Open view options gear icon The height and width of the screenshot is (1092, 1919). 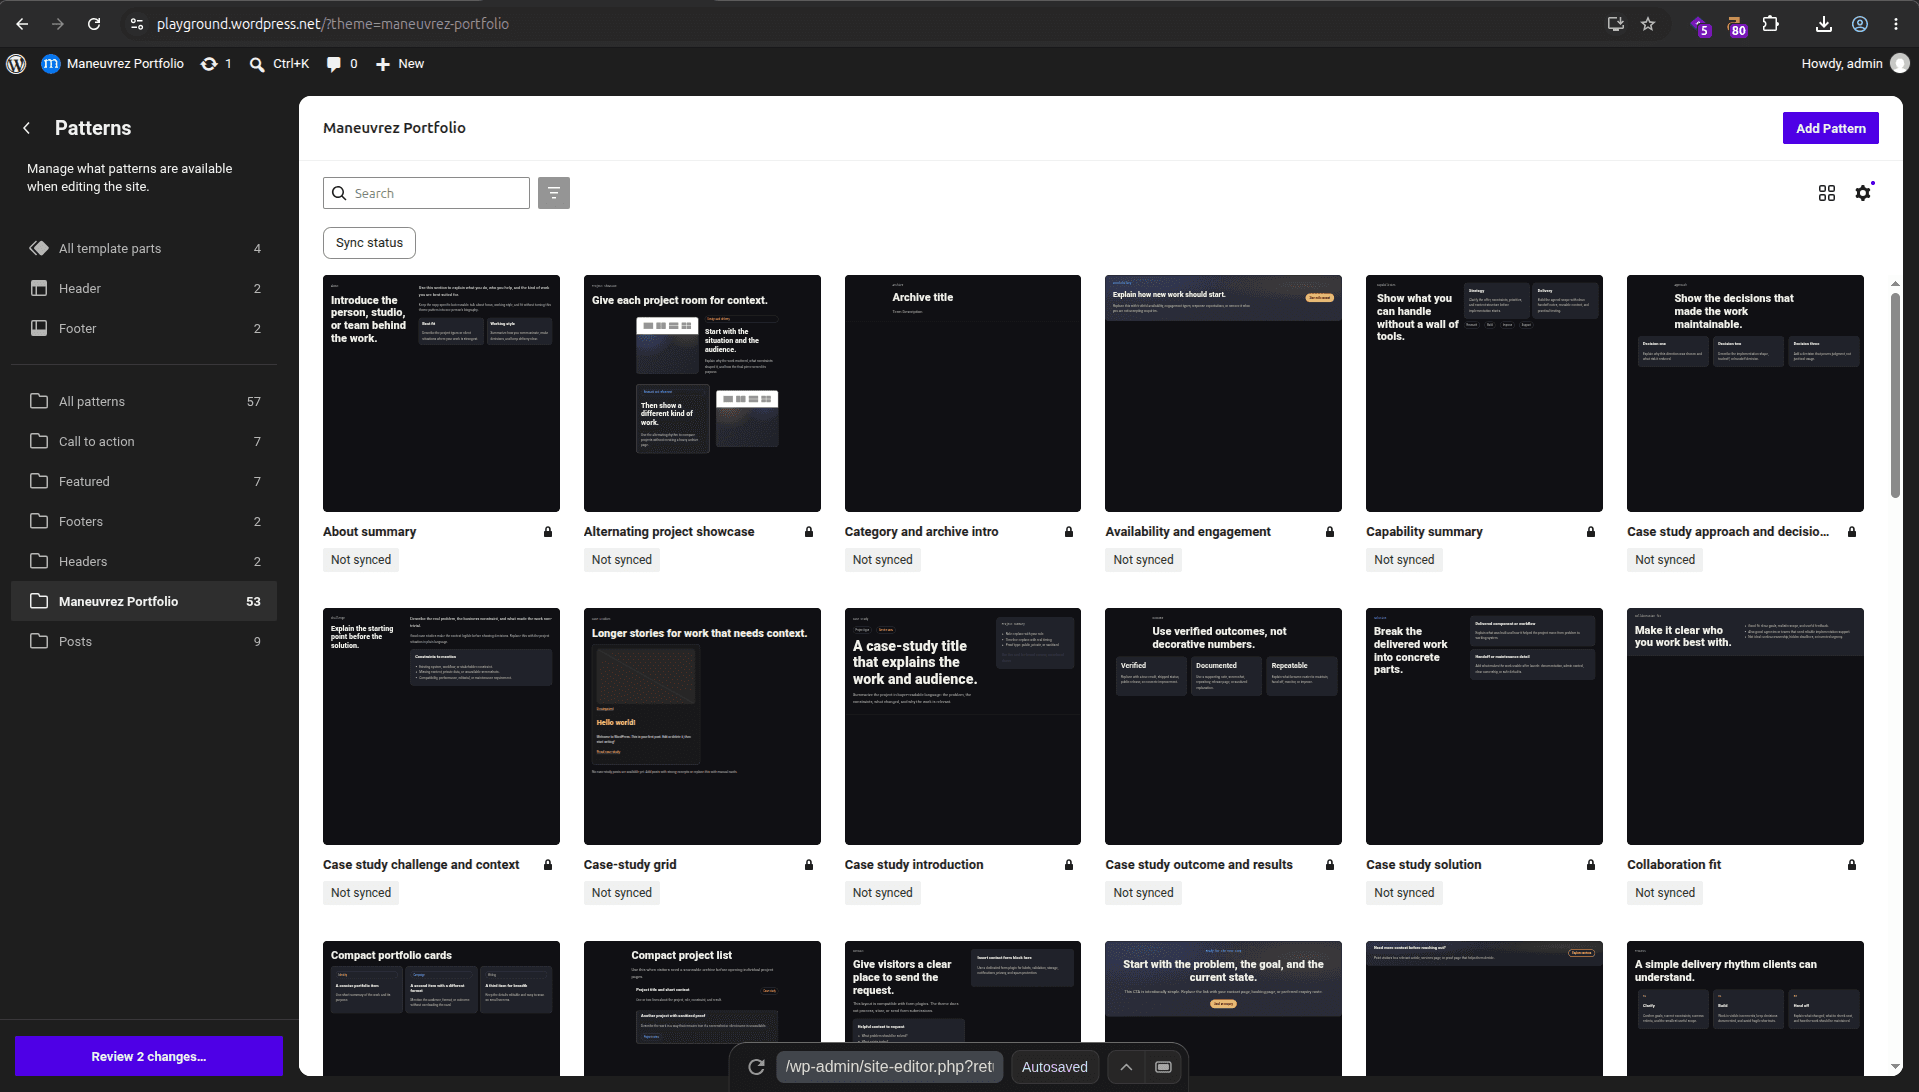1863,193
